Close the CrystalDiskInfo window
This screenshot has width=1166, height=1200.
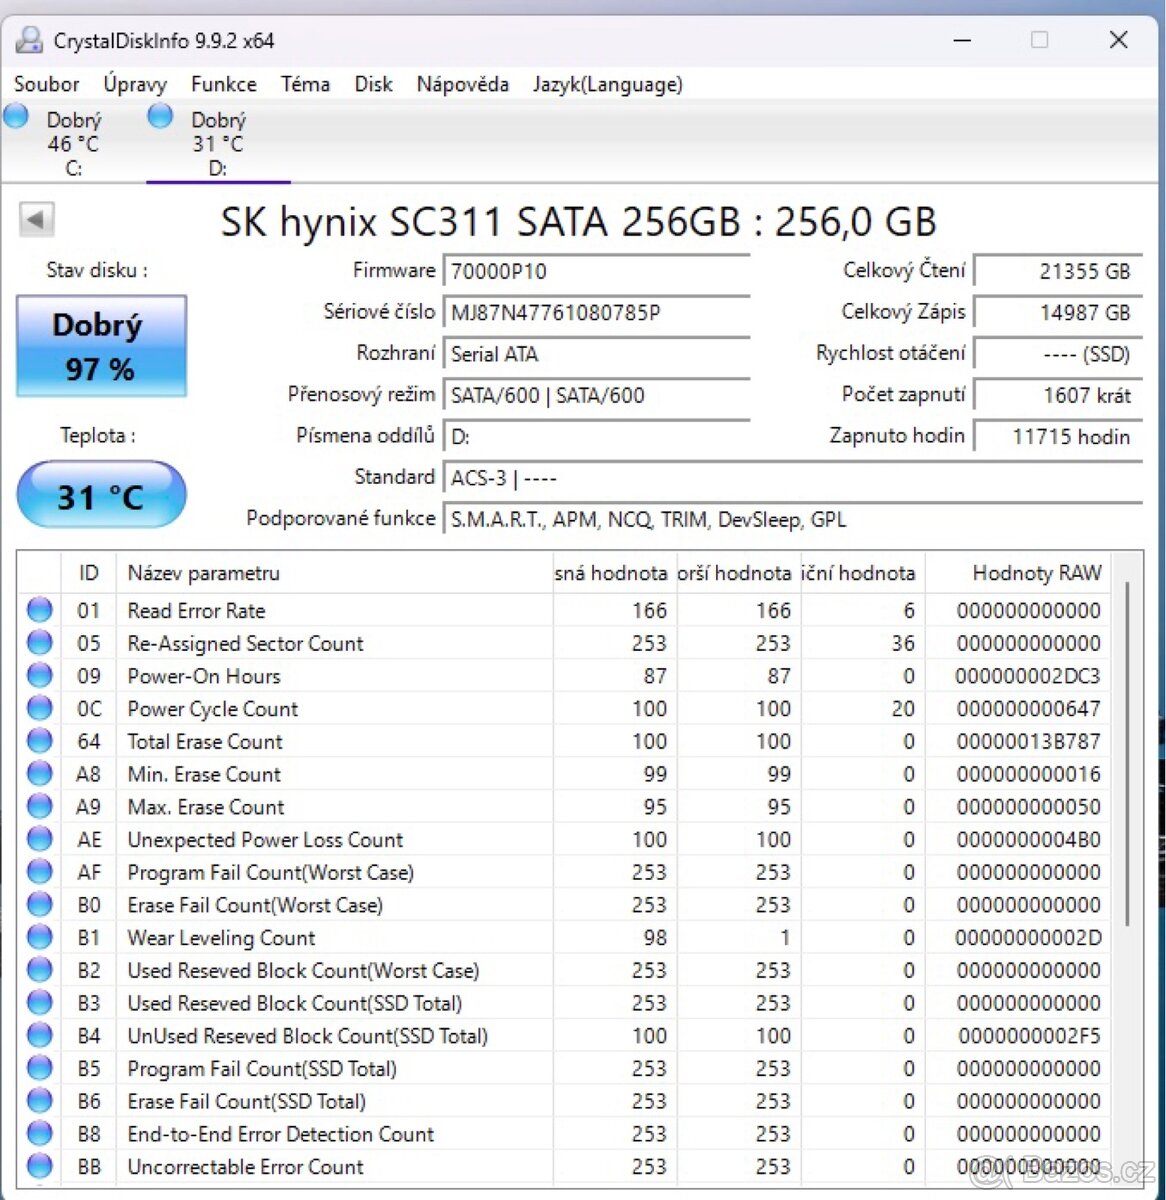click(1118, 40)
